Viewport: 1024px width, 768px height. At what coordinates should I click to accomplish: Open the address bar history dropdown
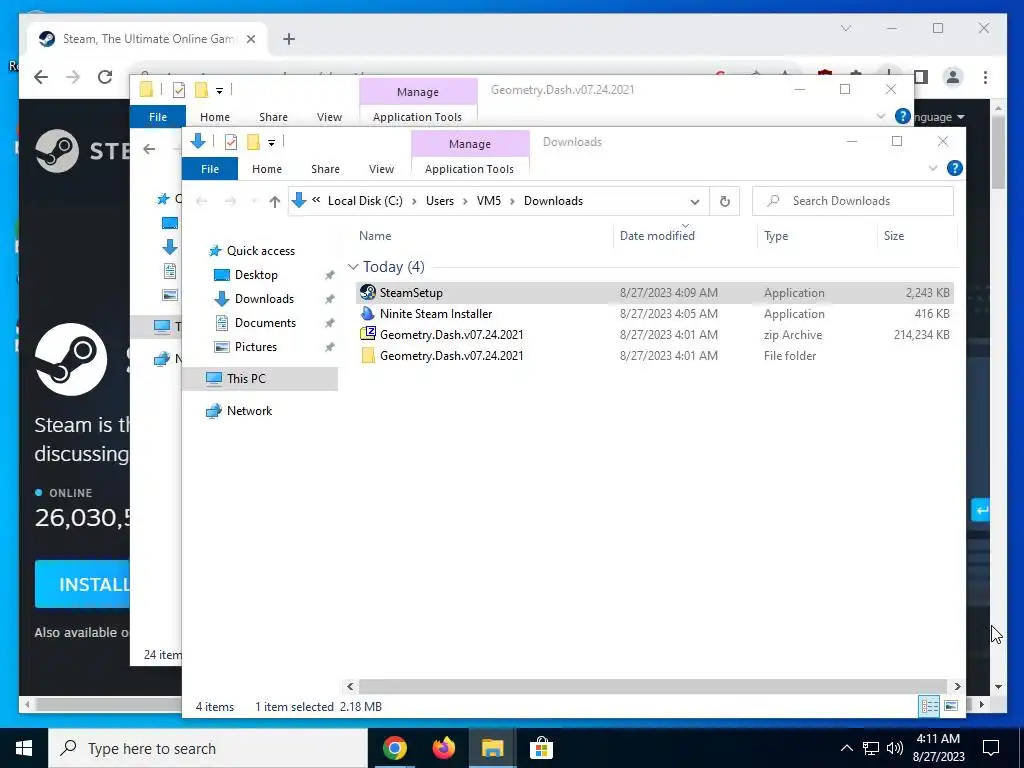[x=695, y=201]
